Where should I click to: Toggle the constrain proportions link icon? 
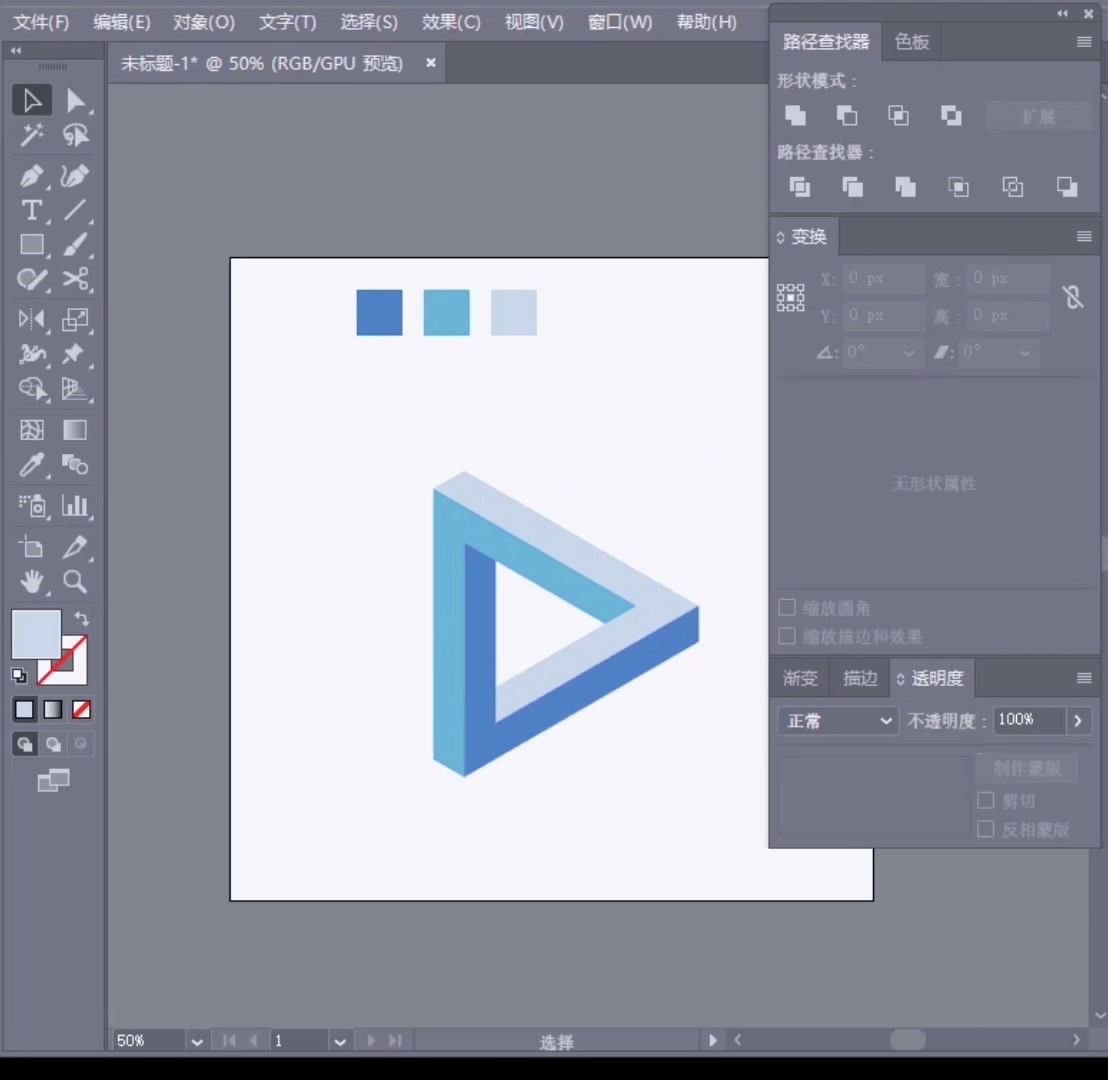pyautogui.click(x=1073, y=297)
